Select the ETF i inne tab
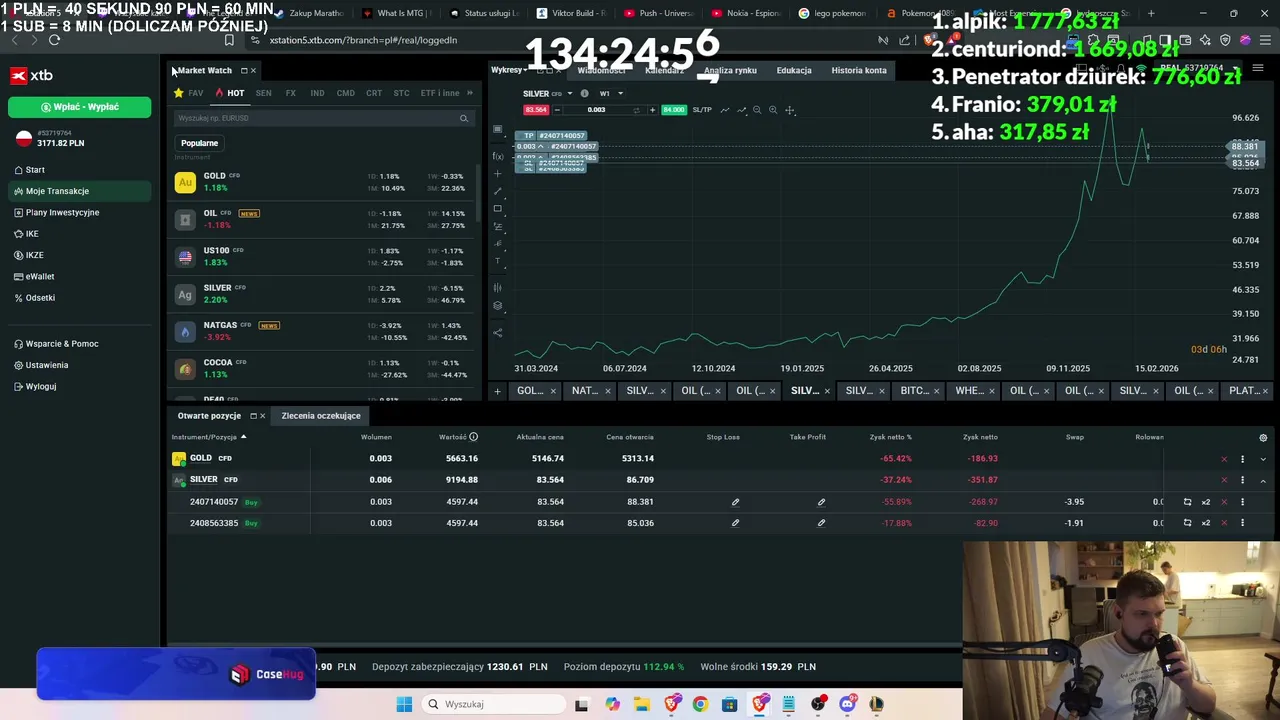 click(439, 93)
